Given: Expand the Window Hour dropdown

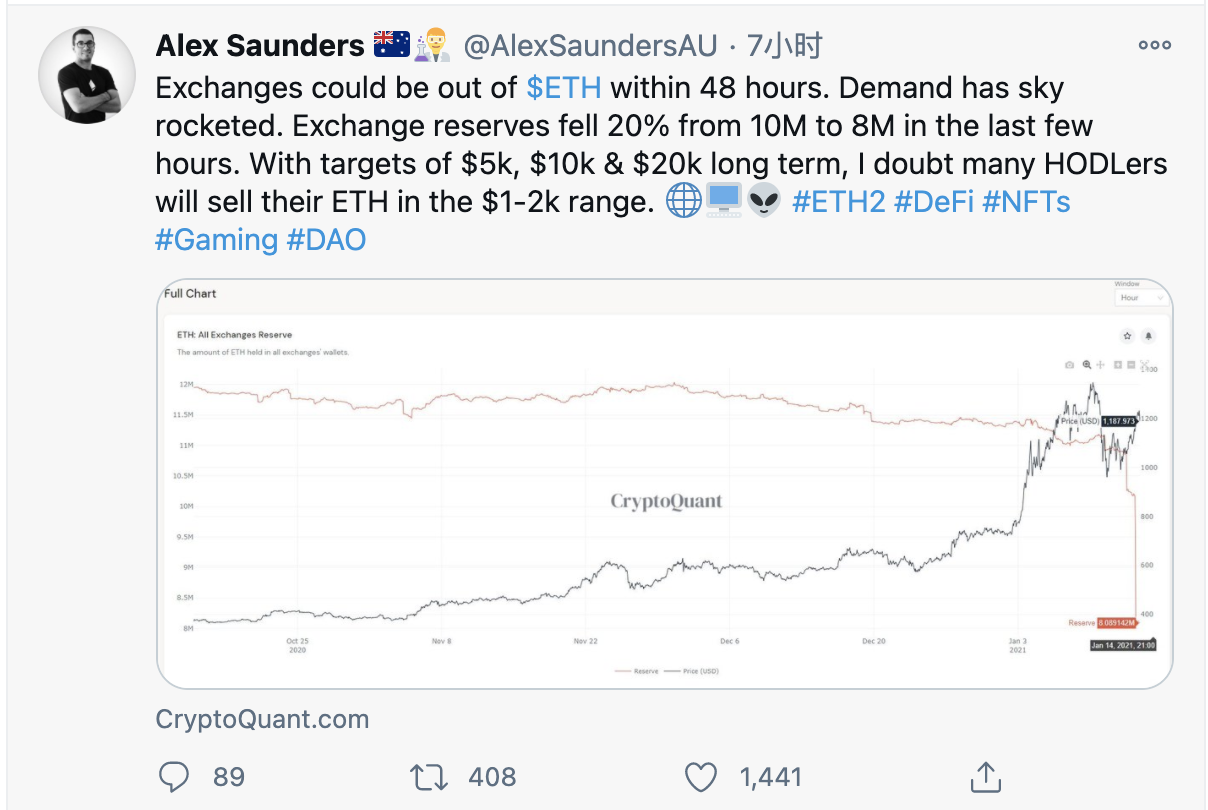Looking at the screenshot, I should tap(1141, 298).
